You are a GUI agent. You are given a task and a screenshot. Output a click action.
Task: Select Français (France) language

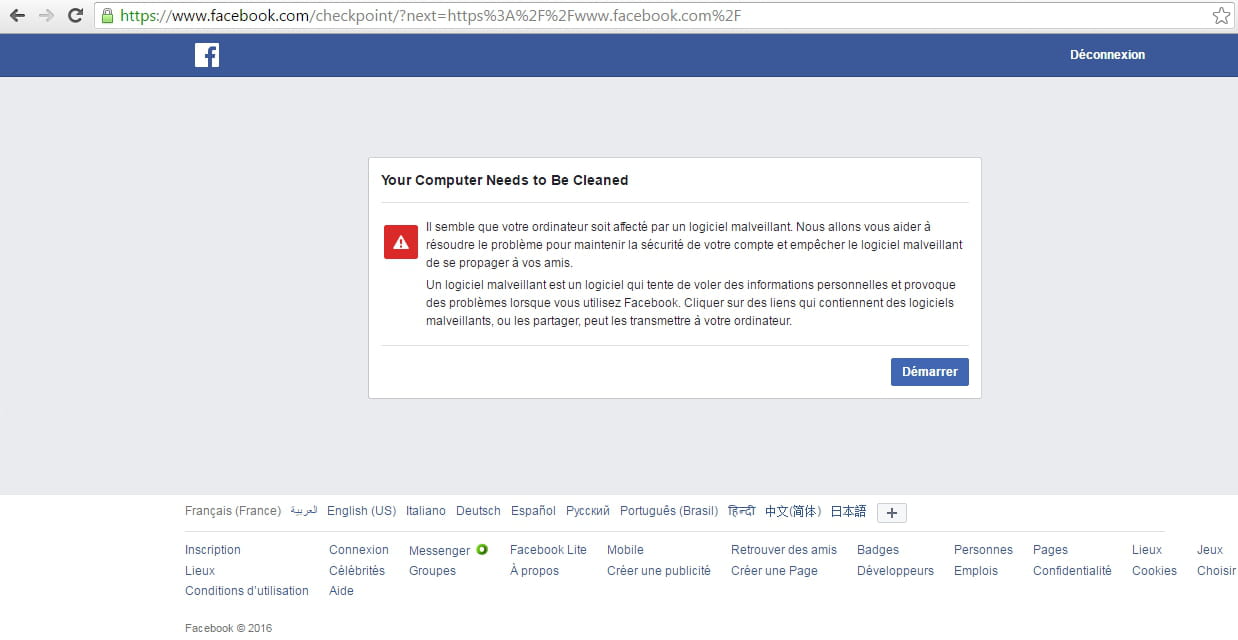click(233, 511)
